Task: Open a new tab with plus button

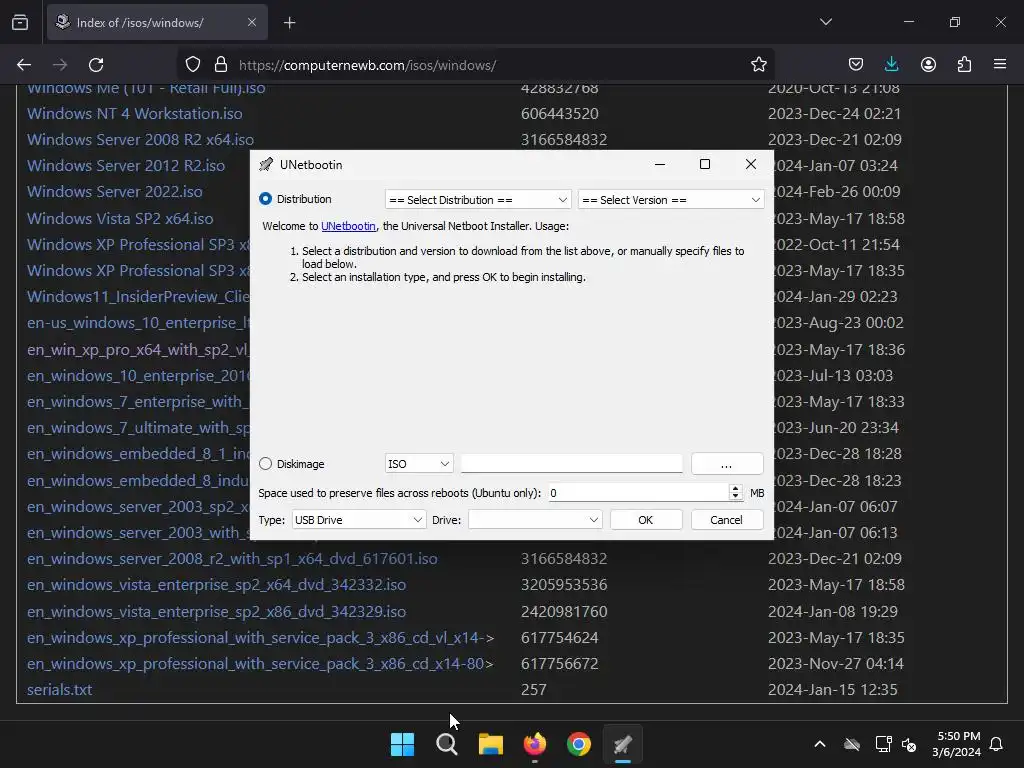Action: pyautogui.click(x=289, y=23)
